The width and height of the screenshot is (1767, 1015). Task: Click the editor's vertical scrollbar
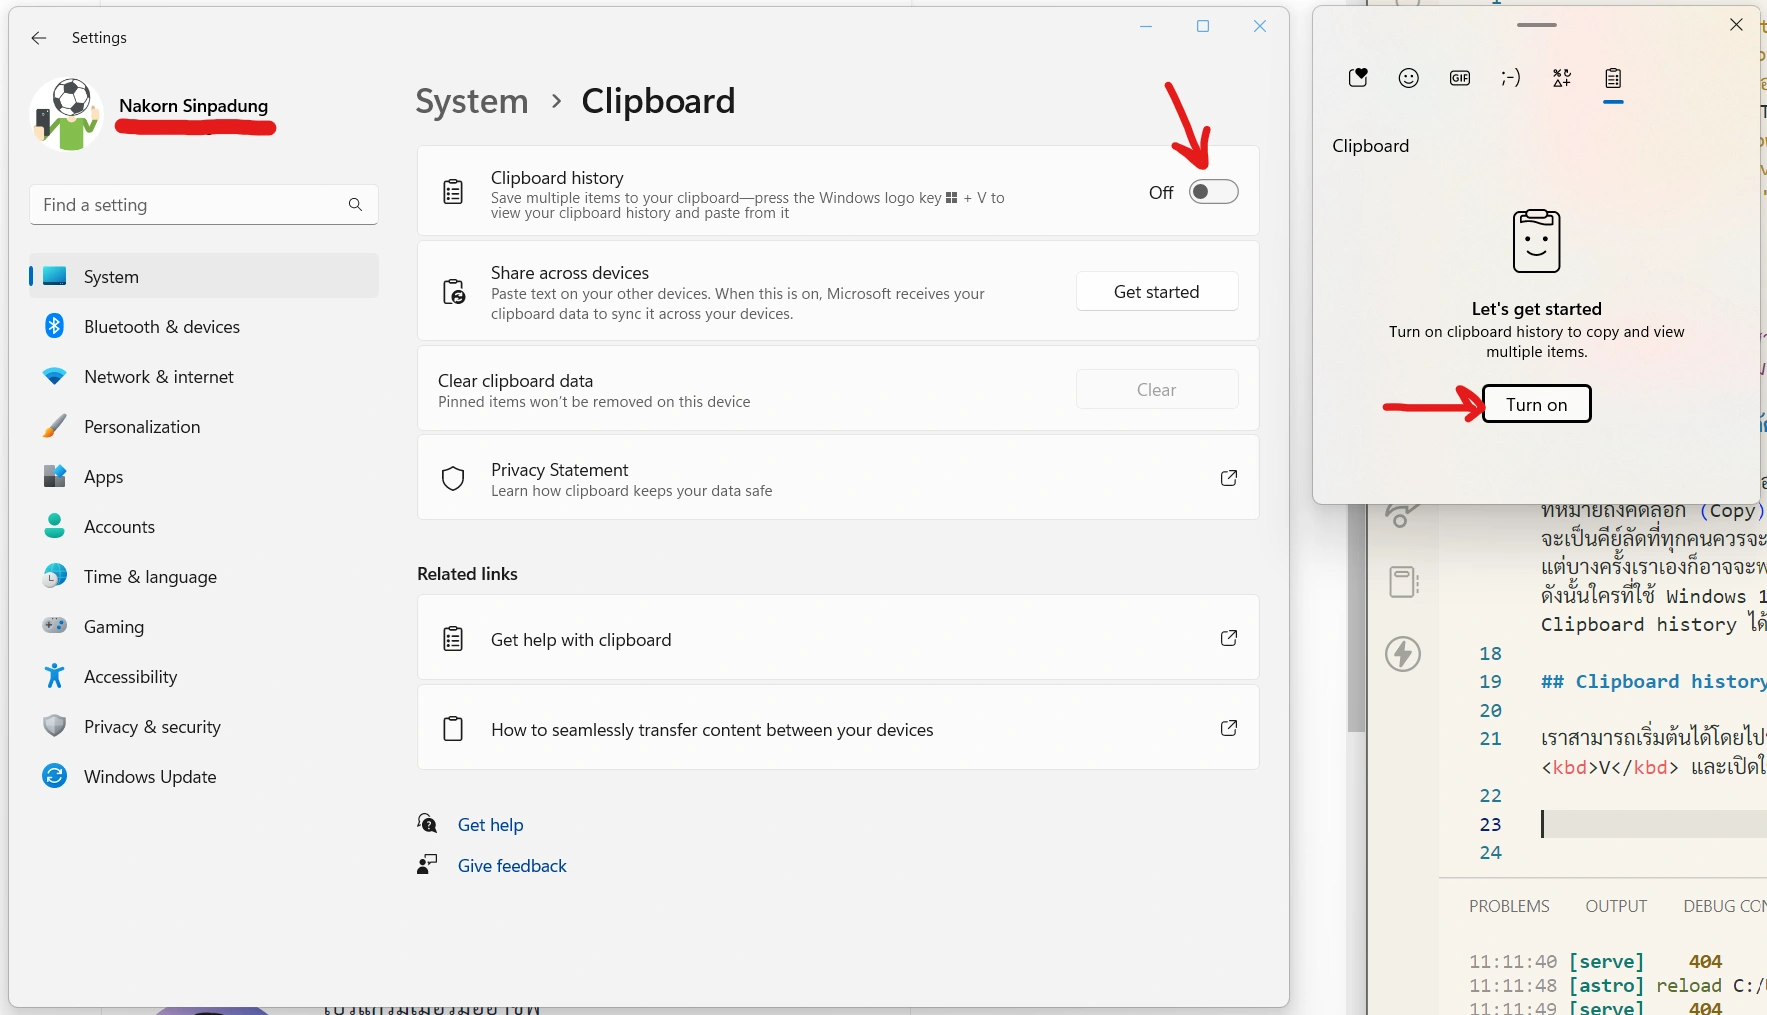(x=1356, y=618)
